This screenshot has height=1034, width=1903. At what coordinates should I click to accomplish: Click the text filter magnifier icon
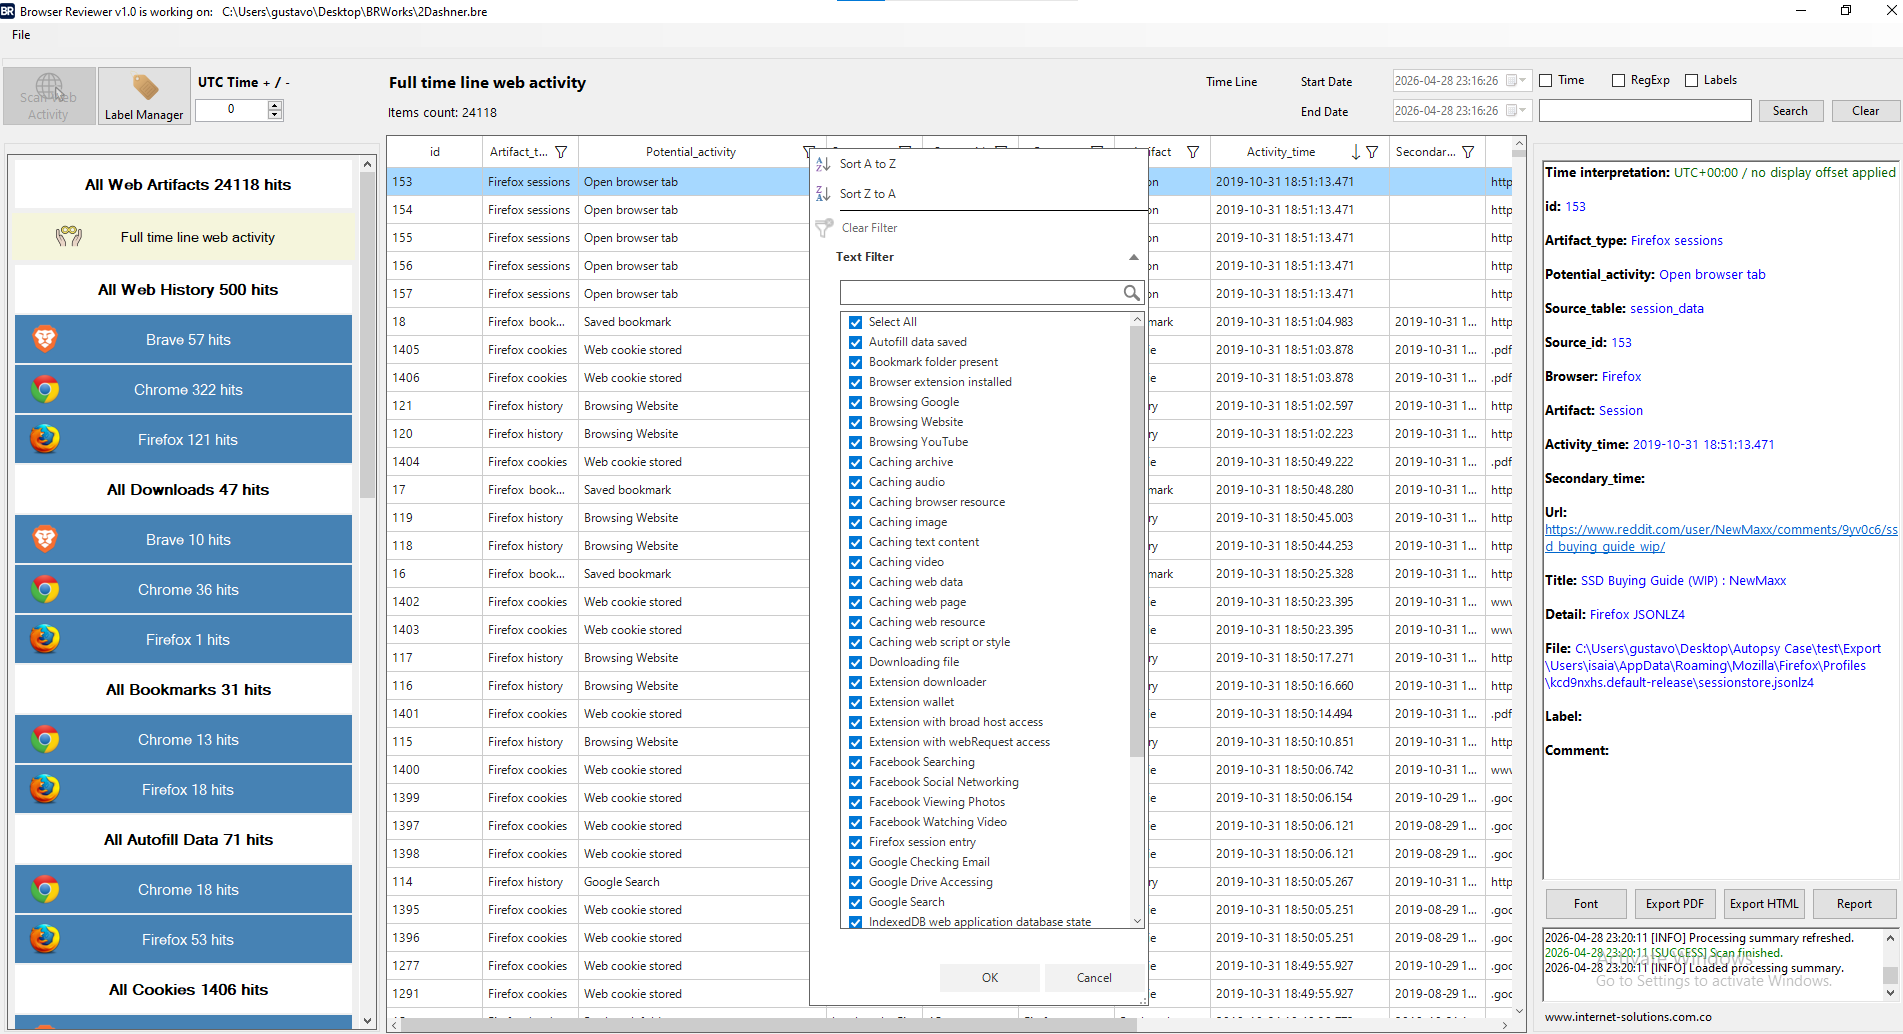click(x=1131, y=292)
